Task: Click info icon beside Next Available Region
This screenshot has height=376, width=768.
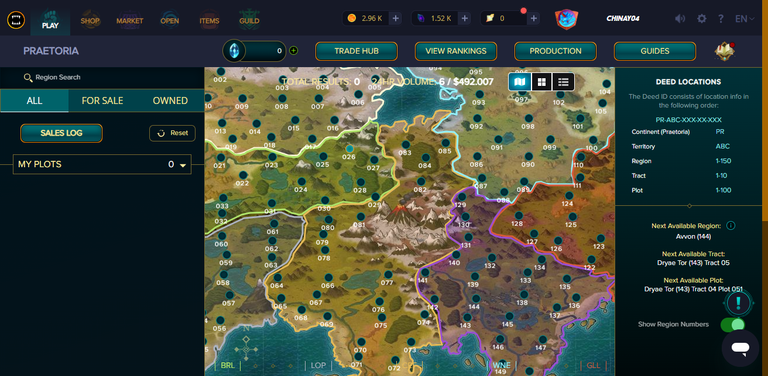Action: pyautogui.click(x=731, y=226)
